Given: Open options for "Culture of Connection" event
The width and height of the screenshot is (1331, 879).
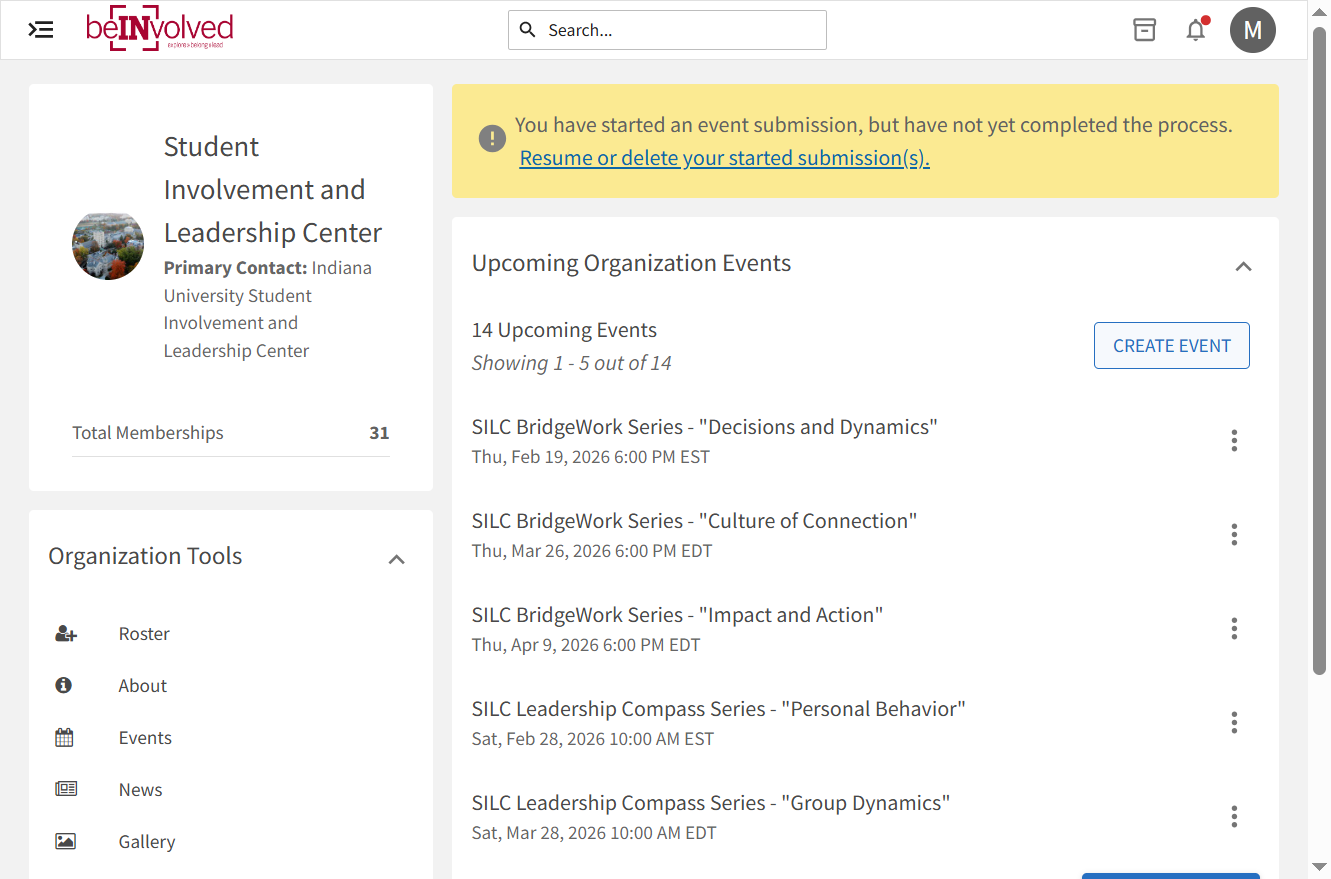Looking at the screenshot, I should (1234, 535).
